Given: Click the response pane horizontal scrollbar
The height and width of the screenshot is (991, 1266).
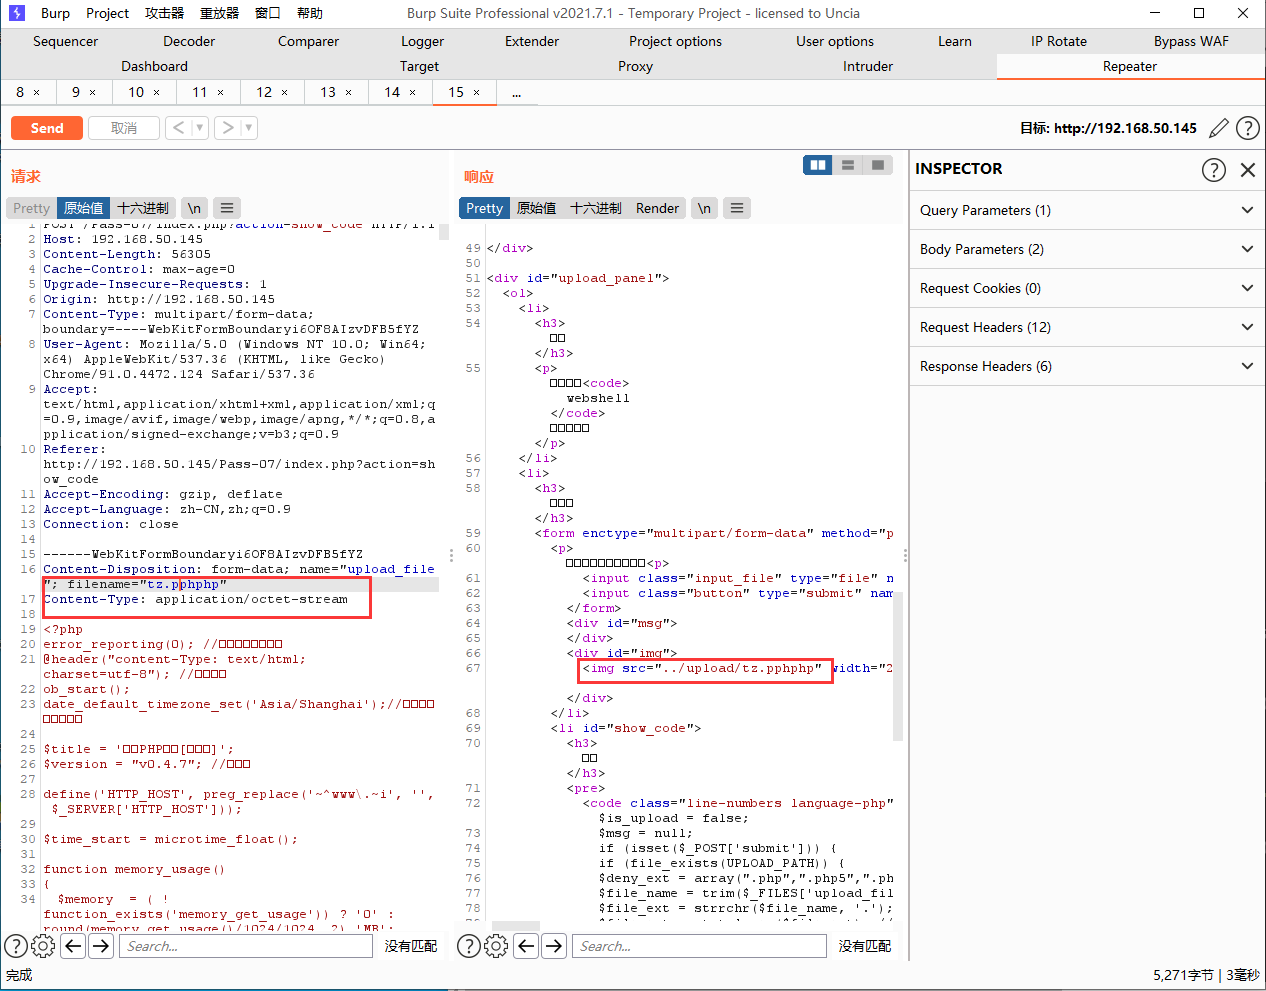Looking at the screenshot, I should pyautogui.click(x=516, y=926).
